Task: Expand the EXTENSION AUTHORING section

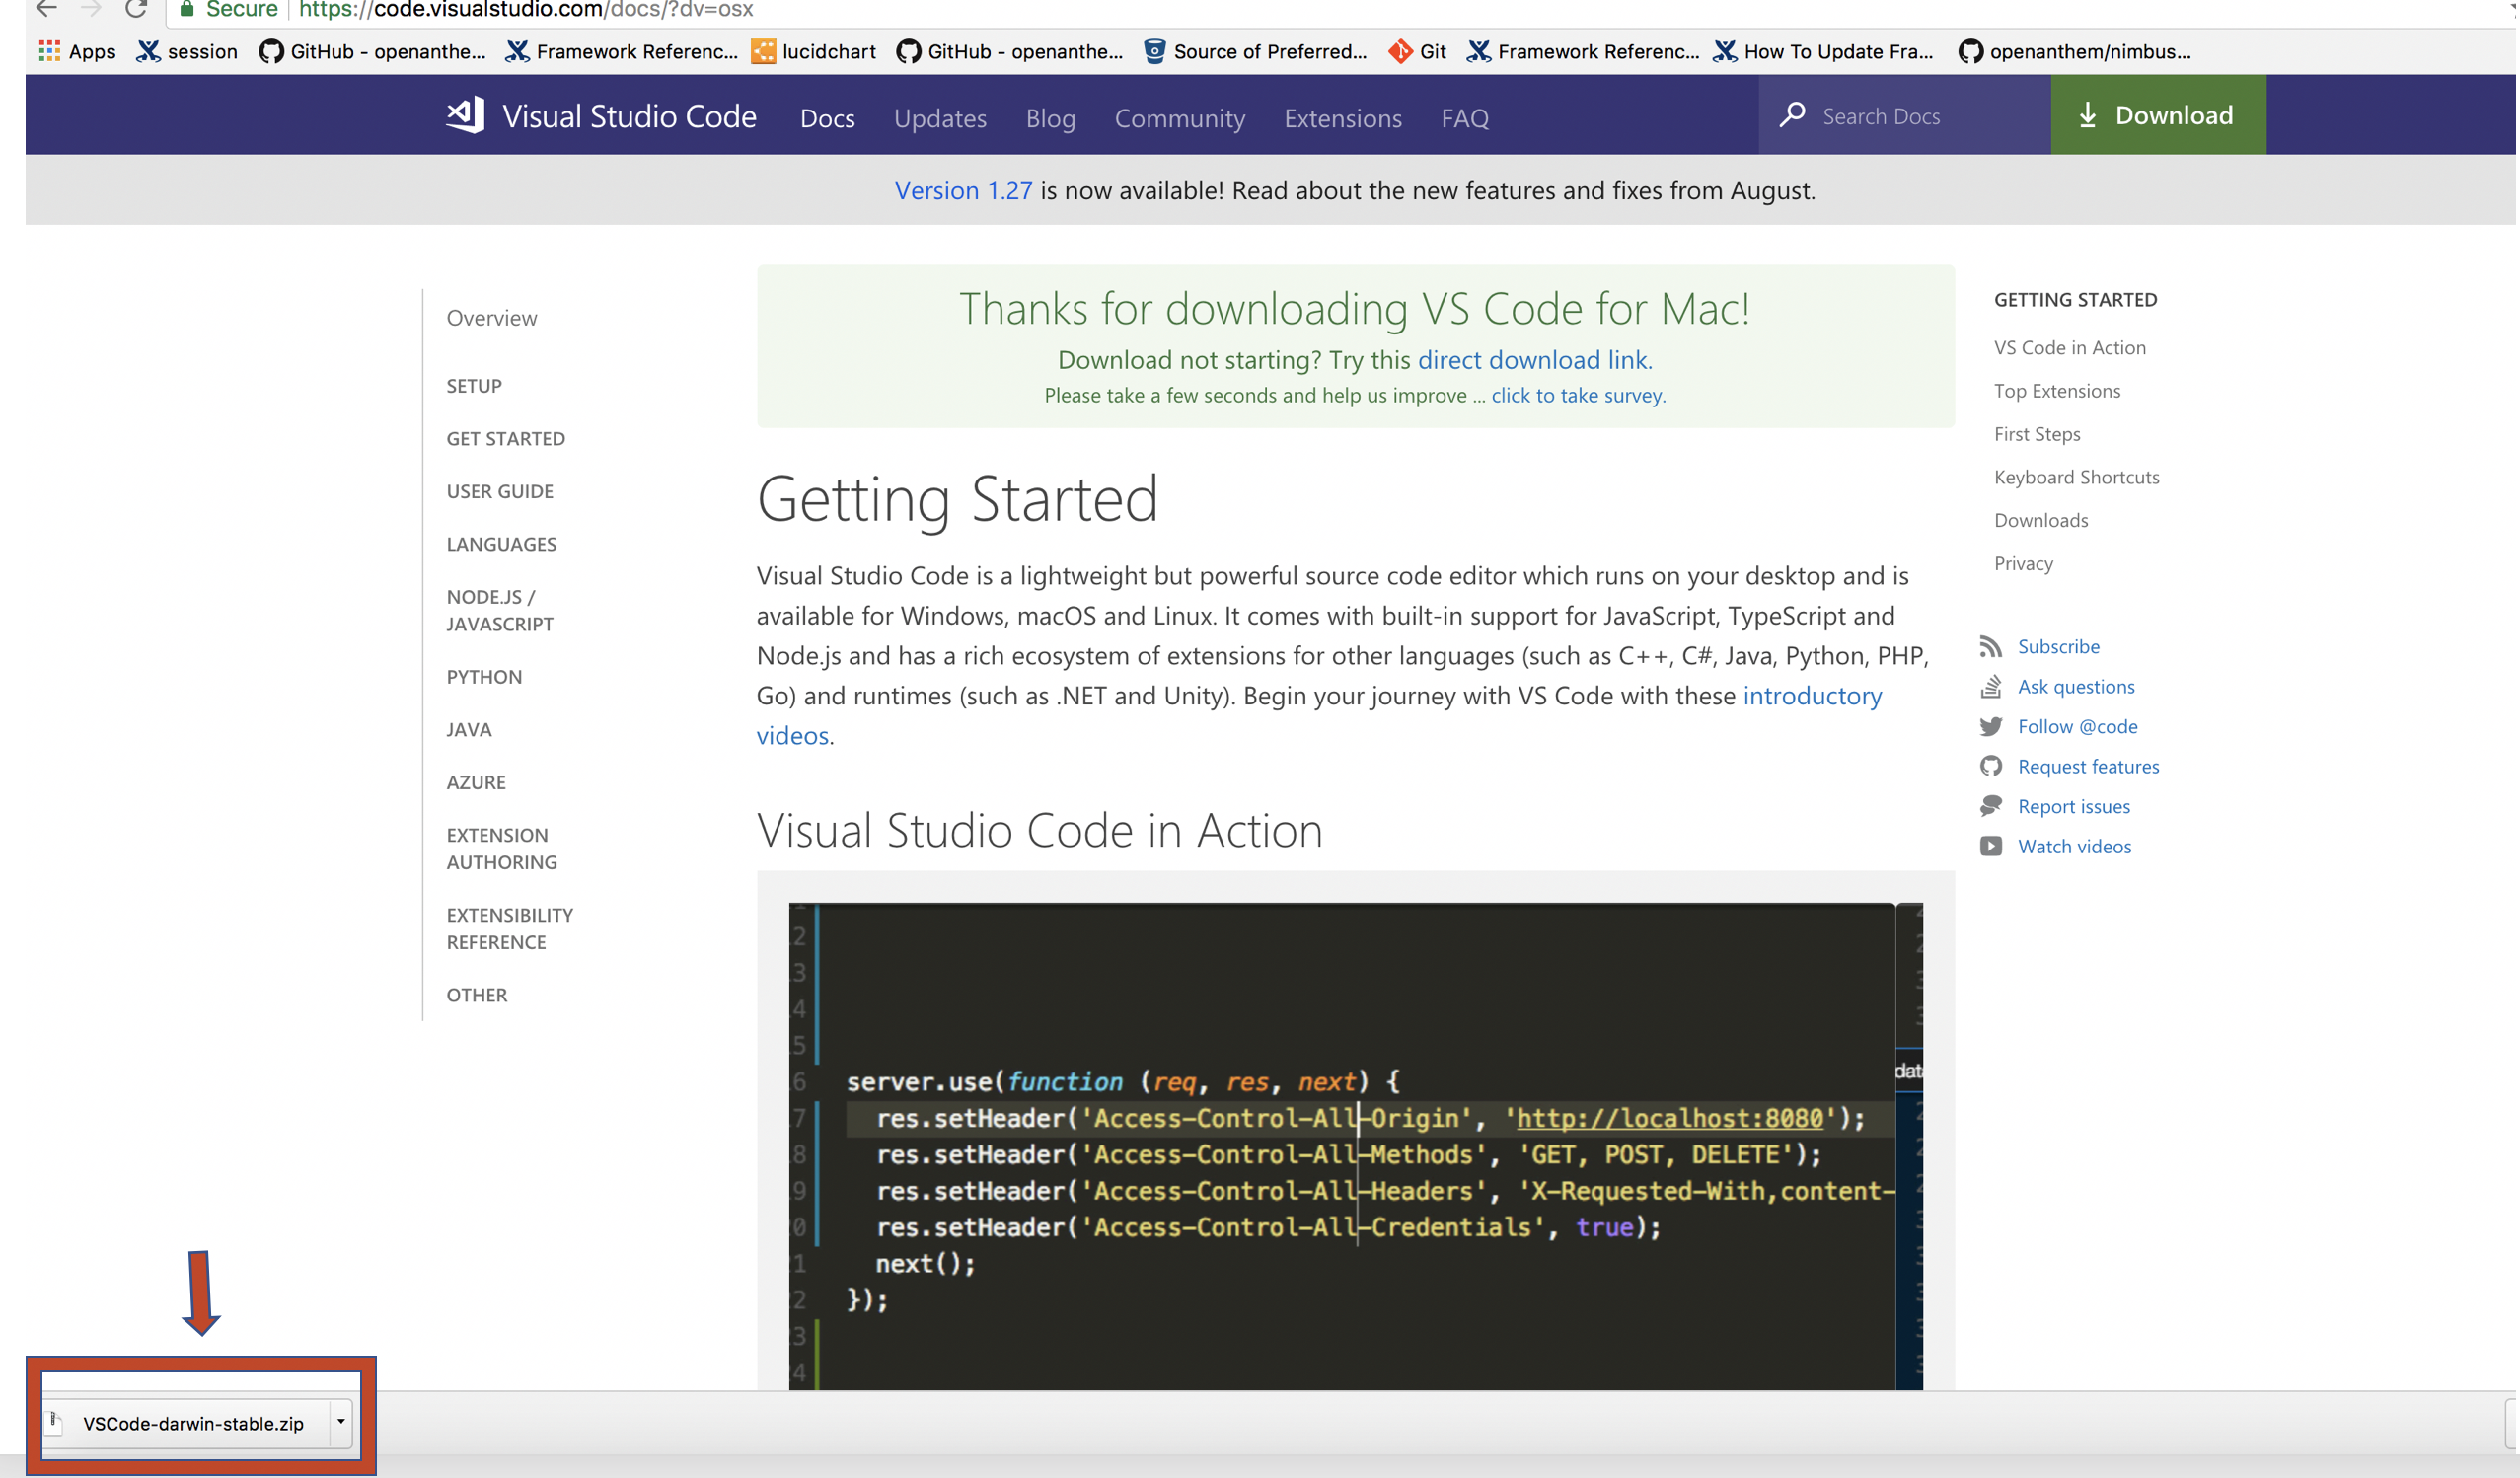Action: click(x=502, y=848)
